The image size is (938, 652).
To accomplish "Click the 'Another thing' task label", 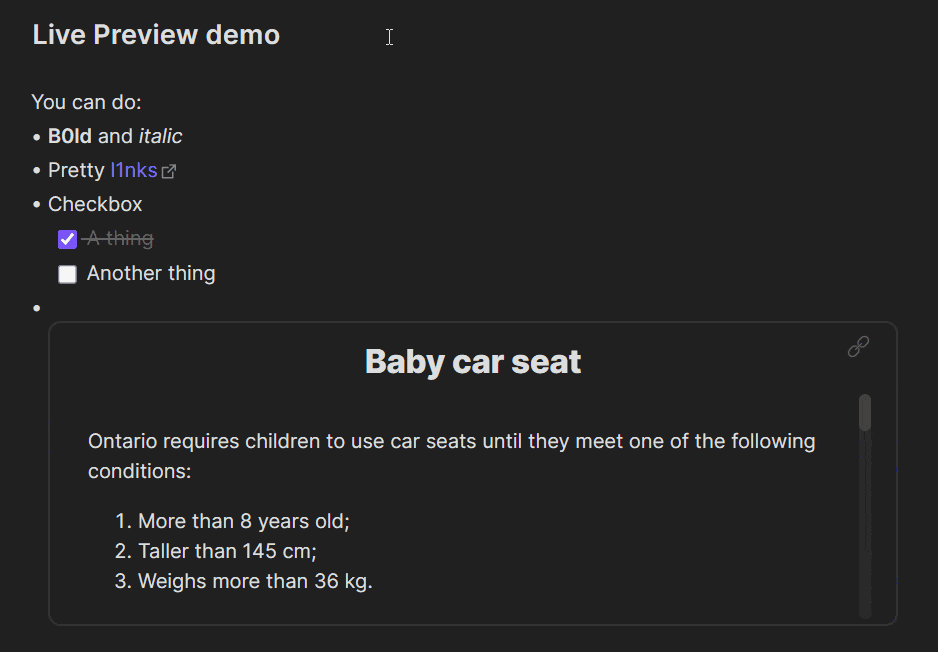I will [x=151, y=273].
